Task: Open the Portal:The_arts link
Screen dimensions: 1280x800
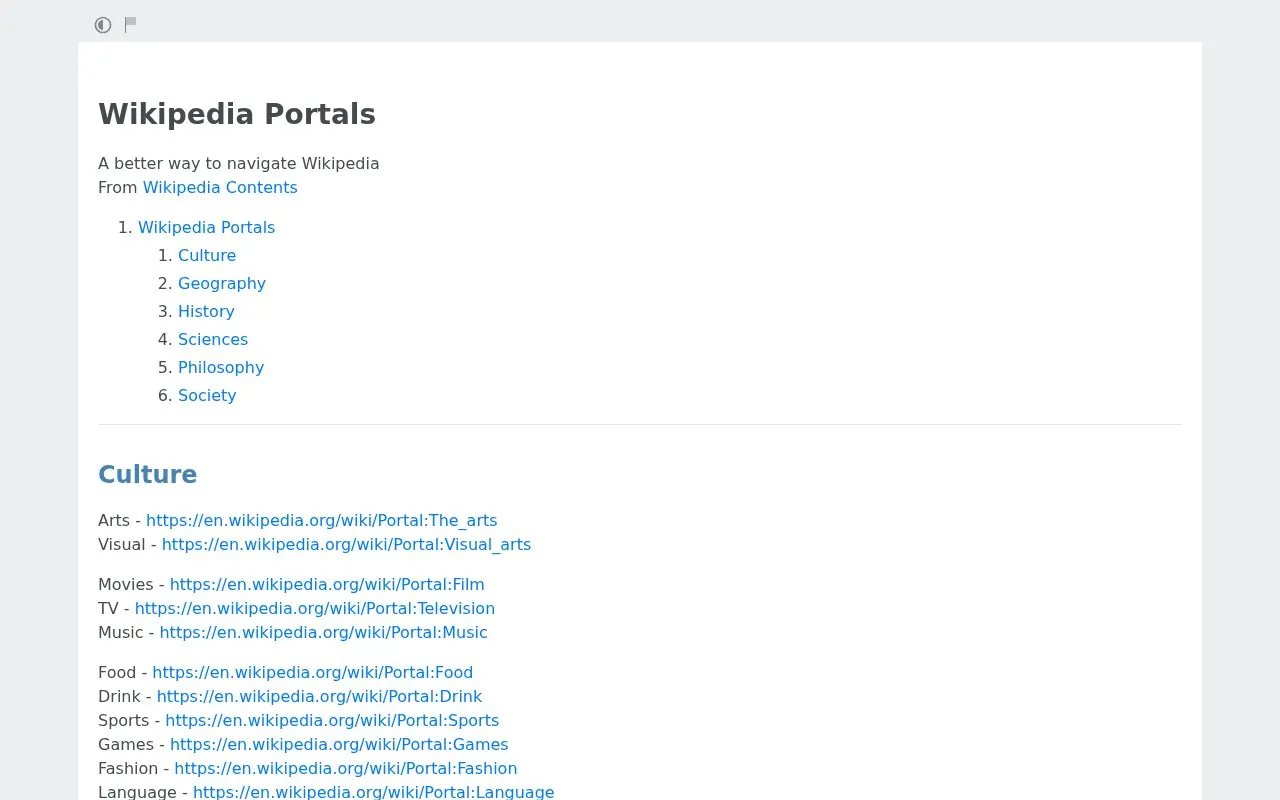Action: [x=321, y=520]
